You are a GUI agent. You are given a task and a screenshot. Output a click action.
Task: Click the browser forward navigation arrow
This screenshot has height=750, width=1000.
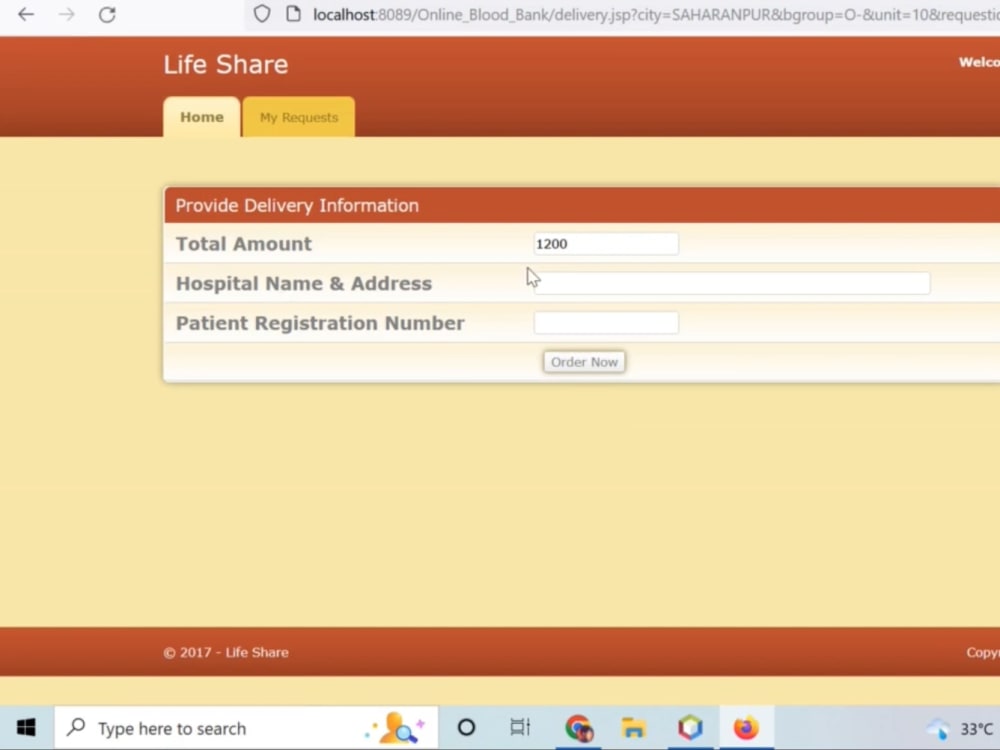click(65, 15)
